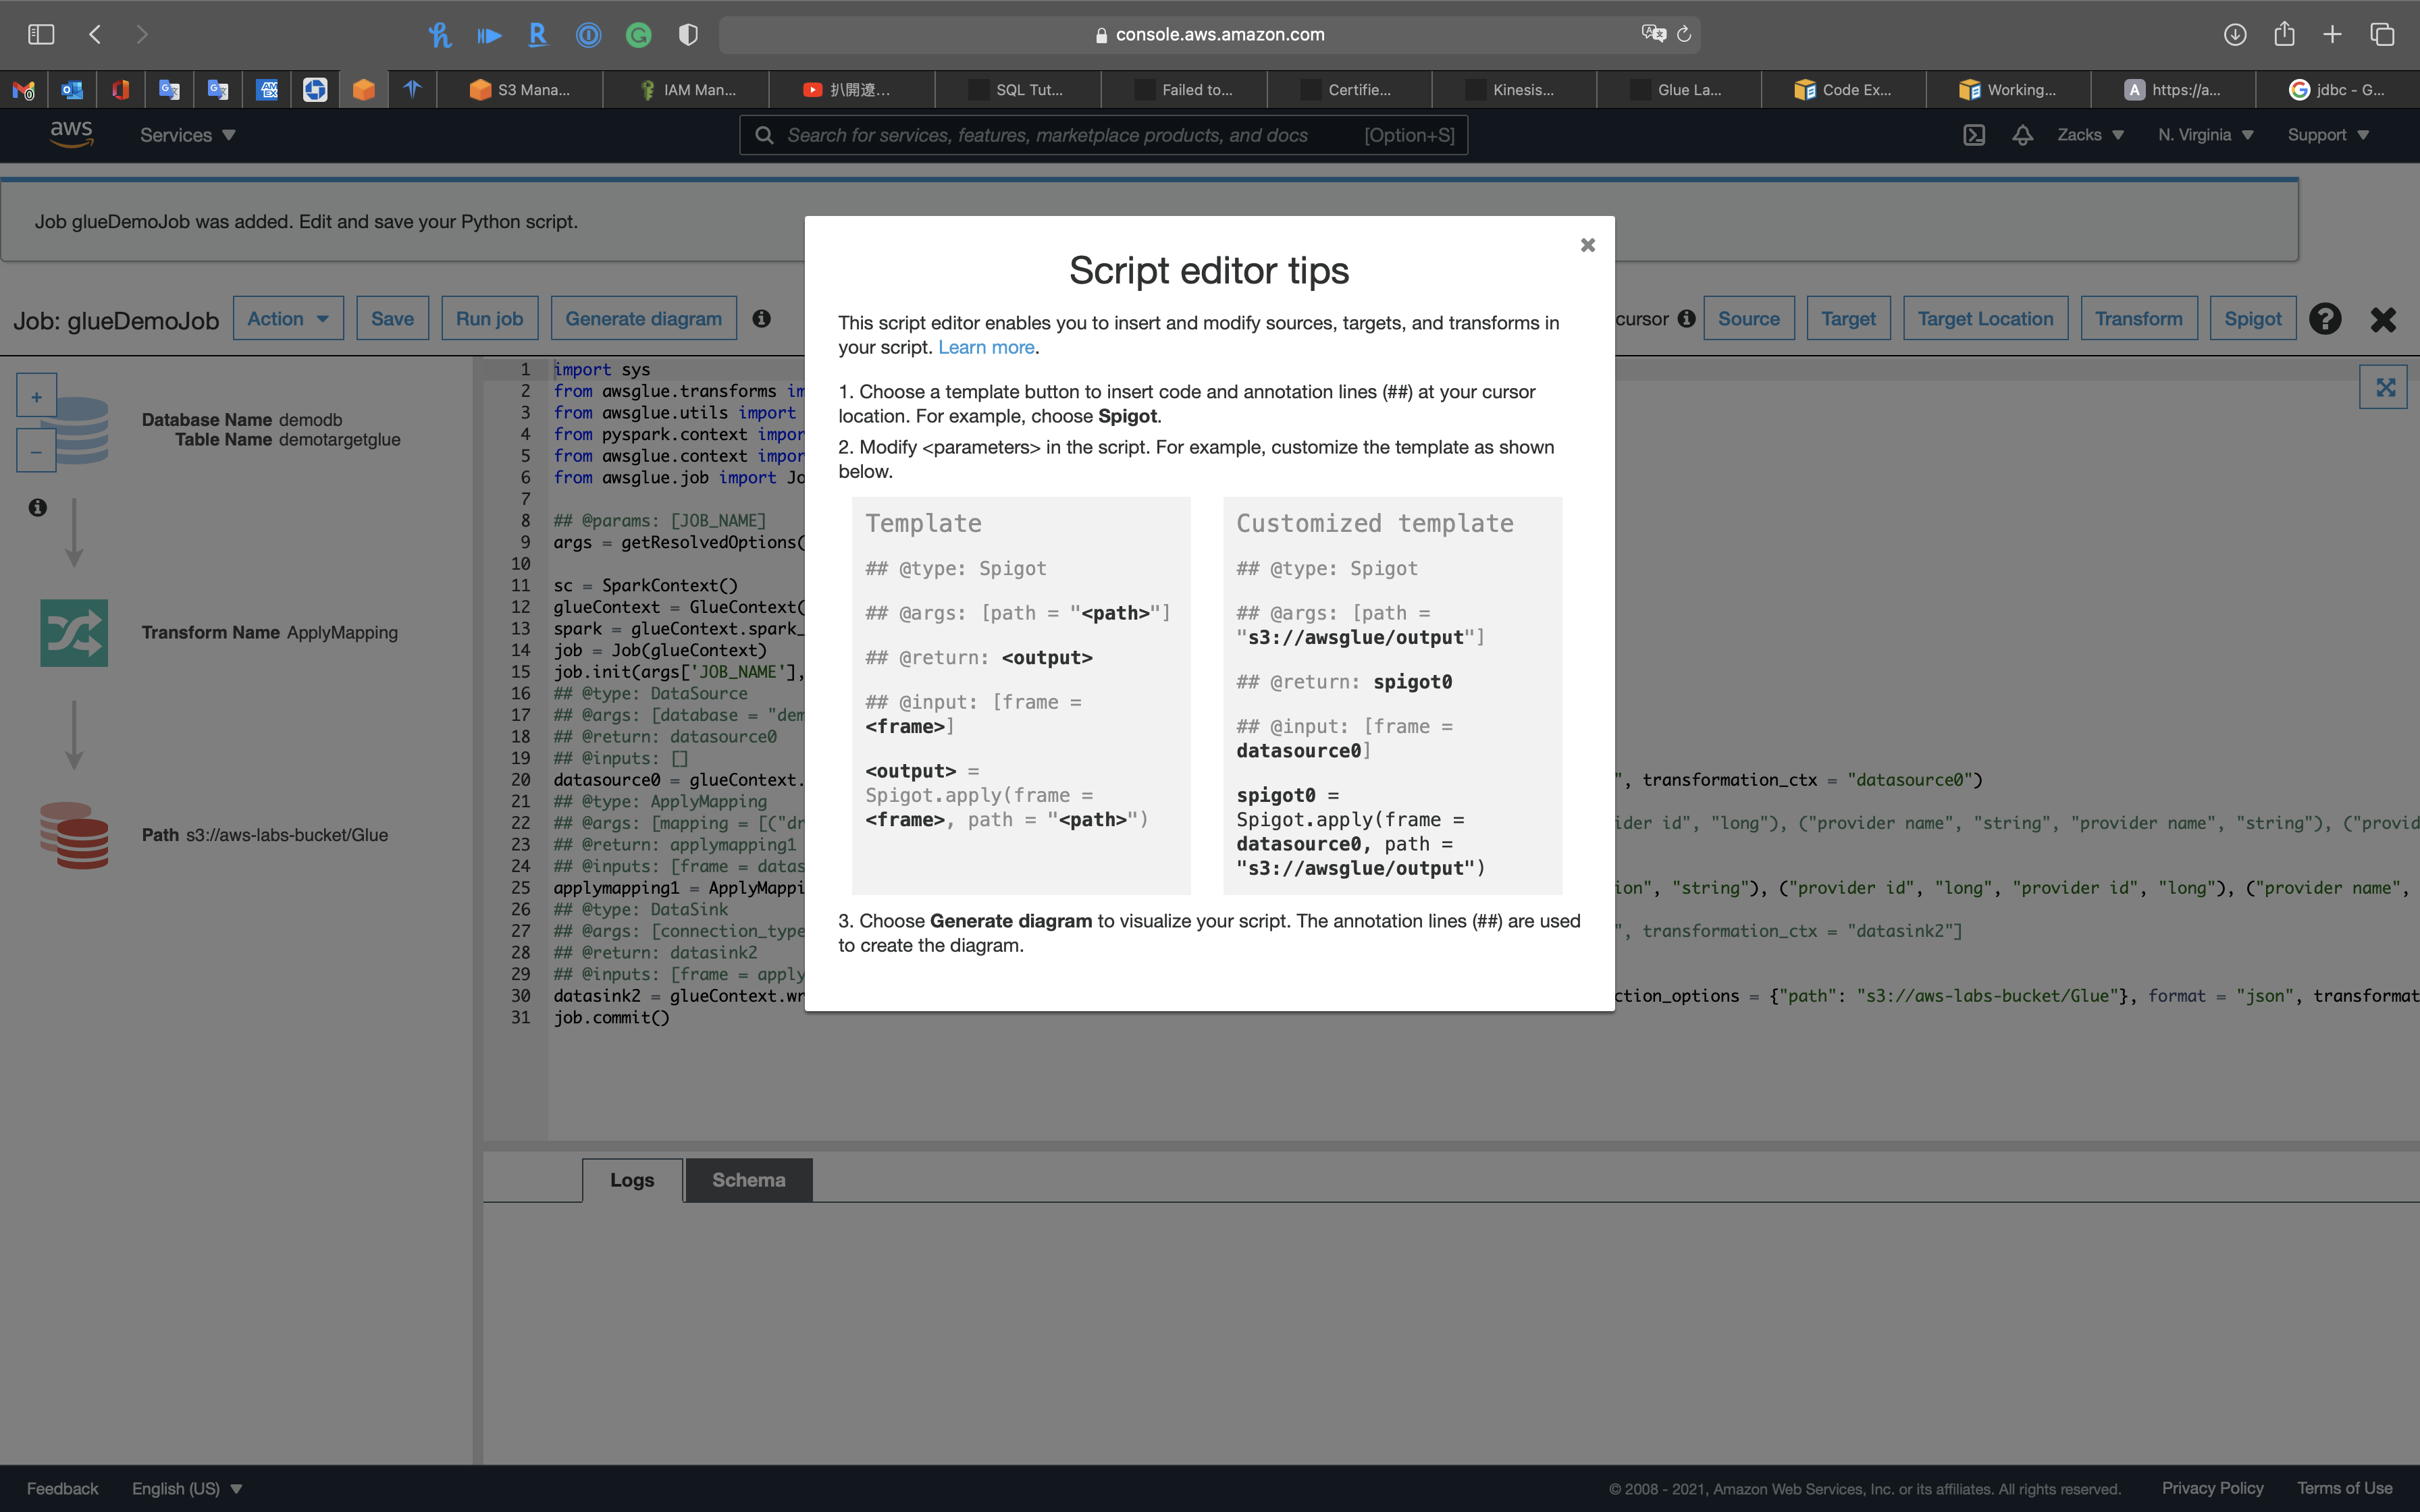Open the help question mark icon

[2324, 319]
